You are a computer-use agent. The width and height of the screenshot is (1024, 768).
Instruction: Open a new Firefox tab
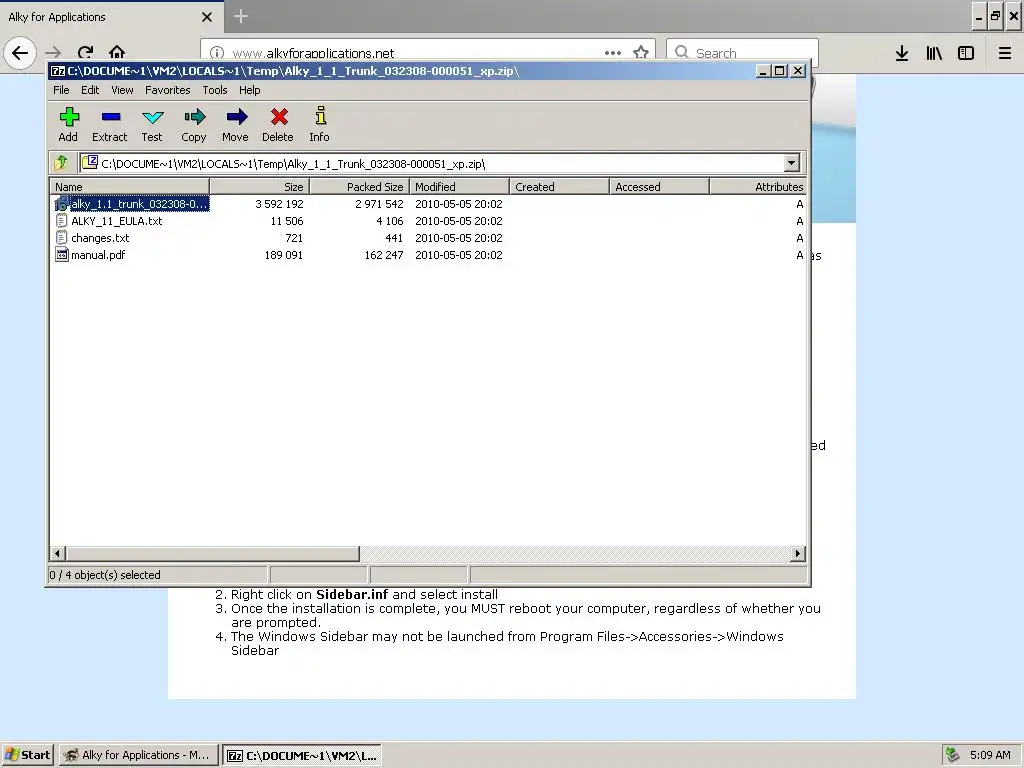240,16
